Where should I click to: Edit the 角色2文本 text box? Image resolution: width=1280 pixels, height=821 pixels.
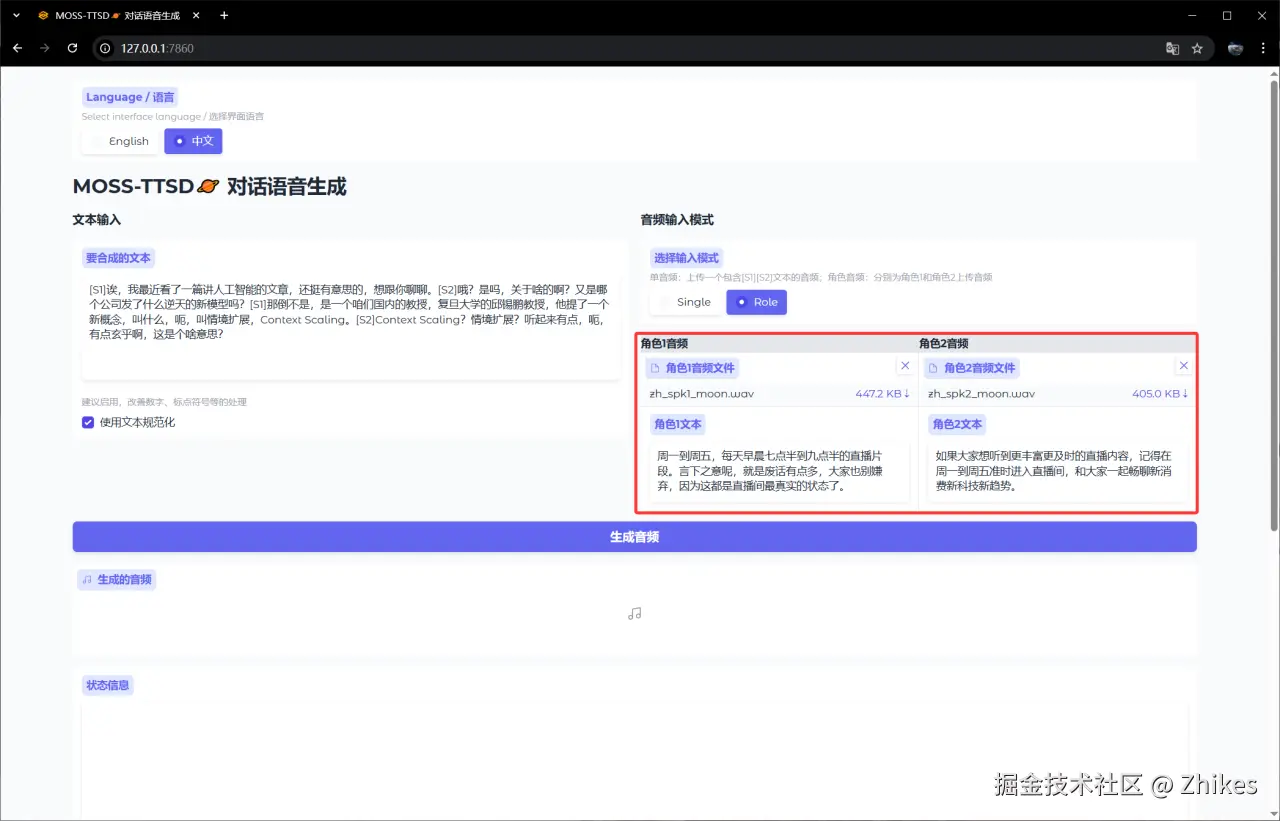1058,473
